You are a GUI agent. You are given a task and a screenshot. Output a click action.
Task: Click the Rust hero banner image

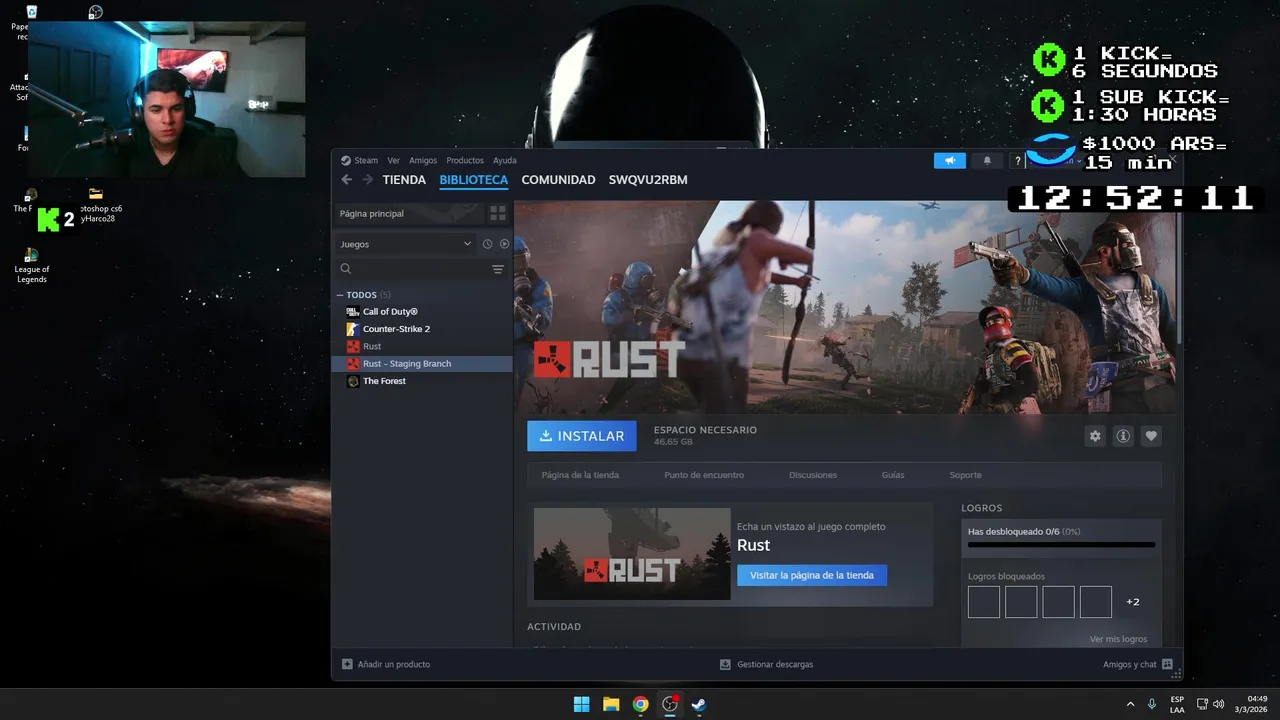click(x=845, y=307)
